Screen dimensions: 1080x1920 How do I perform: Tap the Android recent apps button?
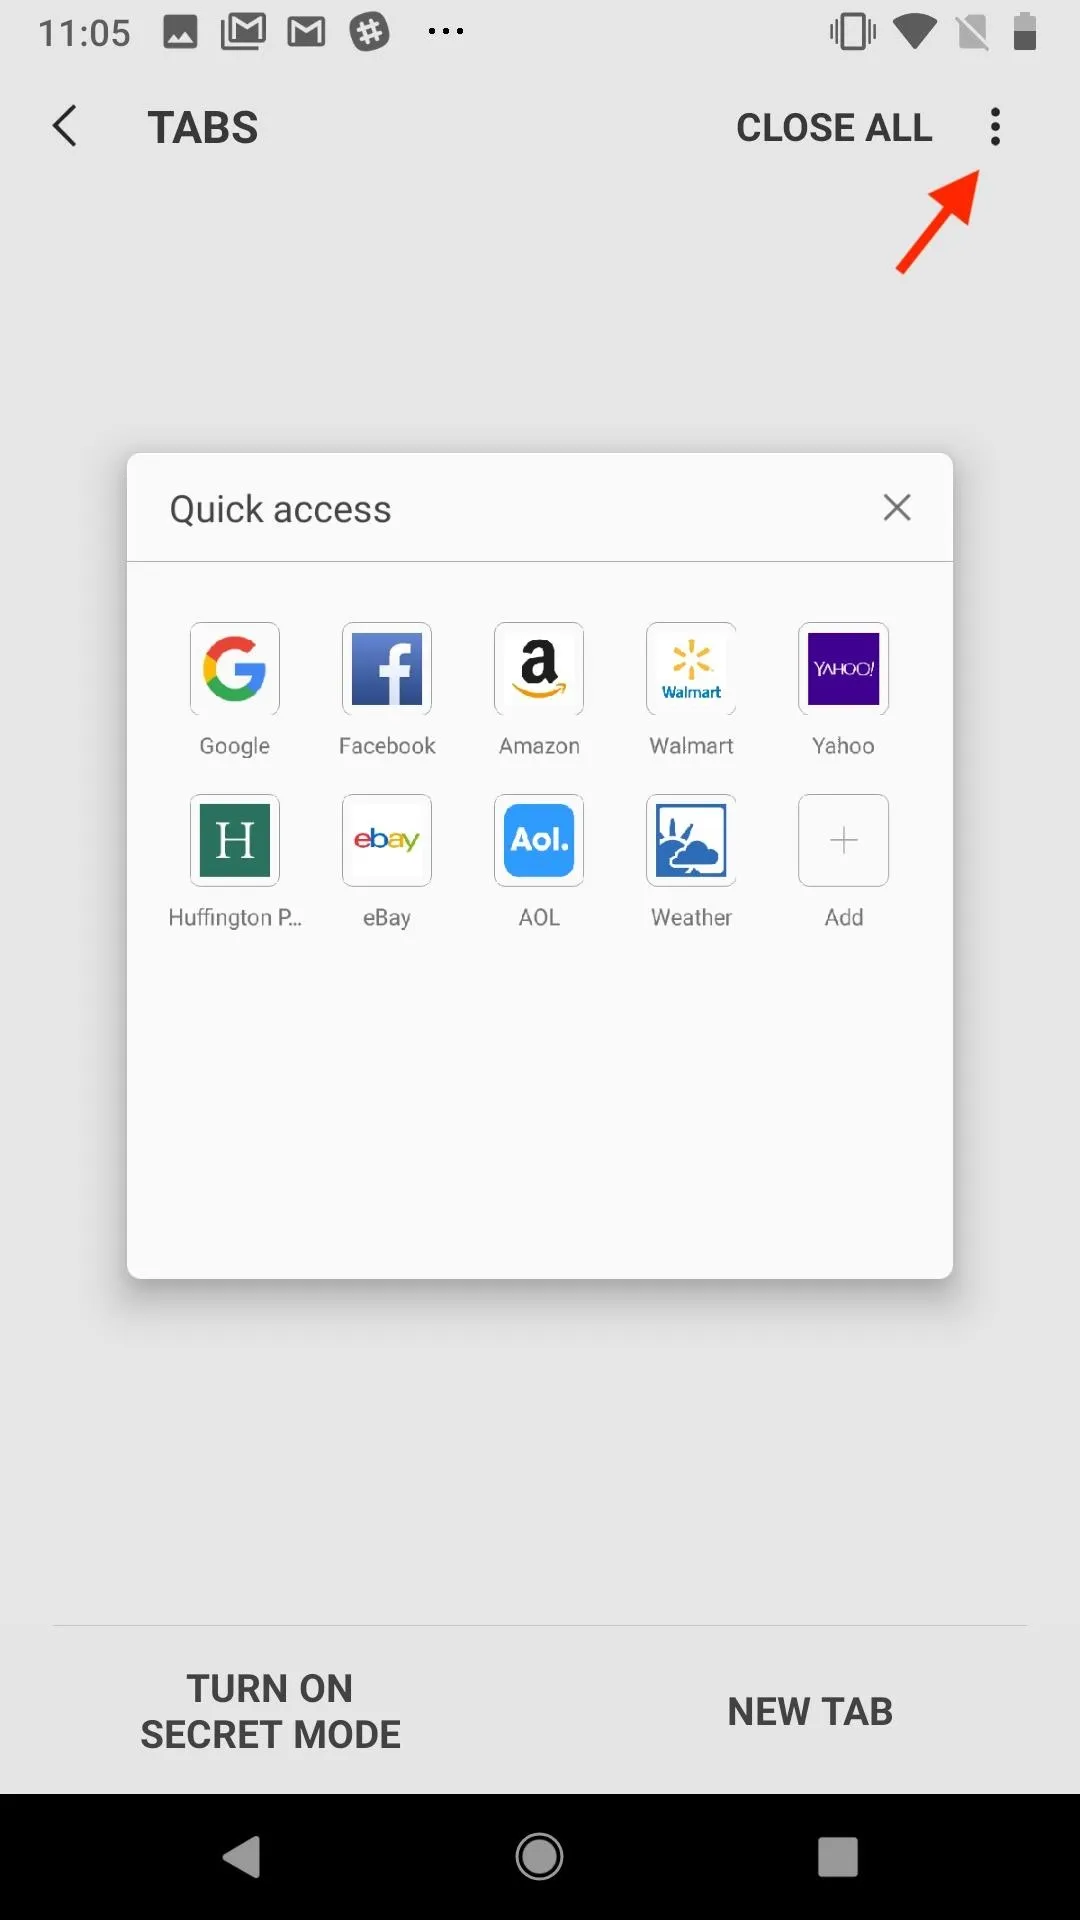838,1857
